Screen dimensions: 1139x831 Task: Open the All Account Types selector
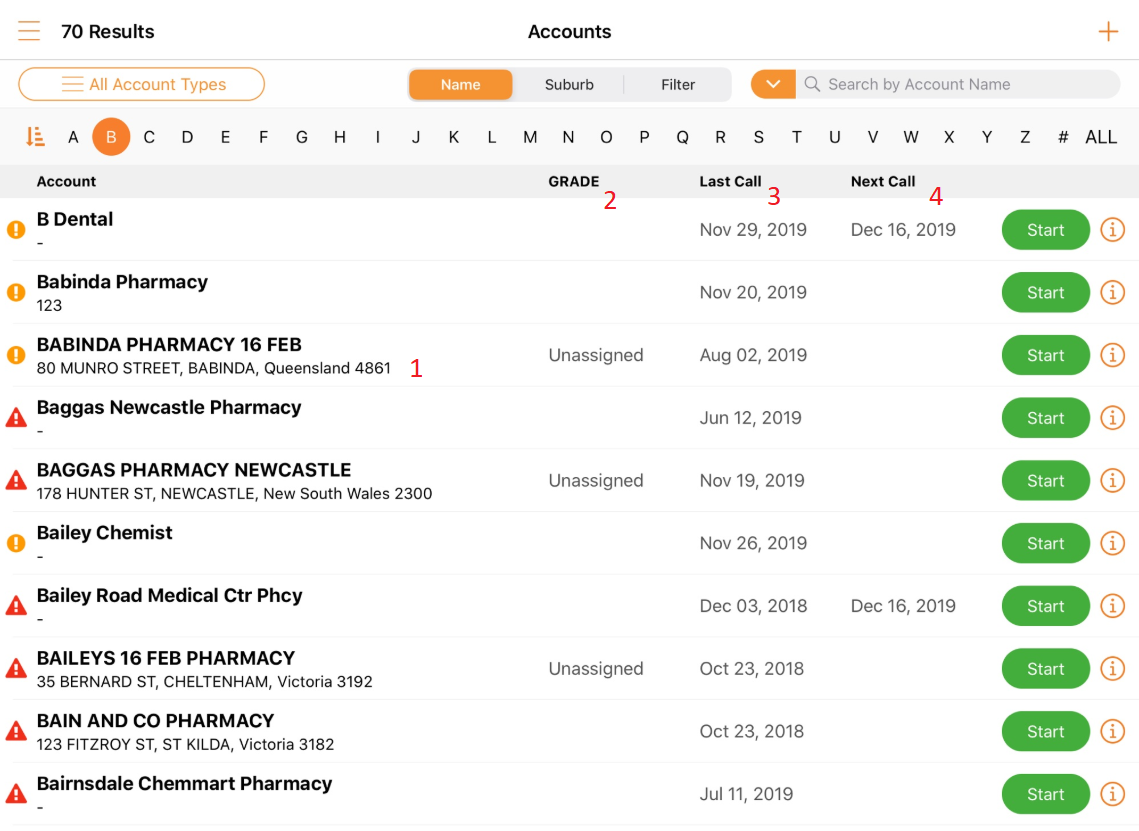pos(142,84)
